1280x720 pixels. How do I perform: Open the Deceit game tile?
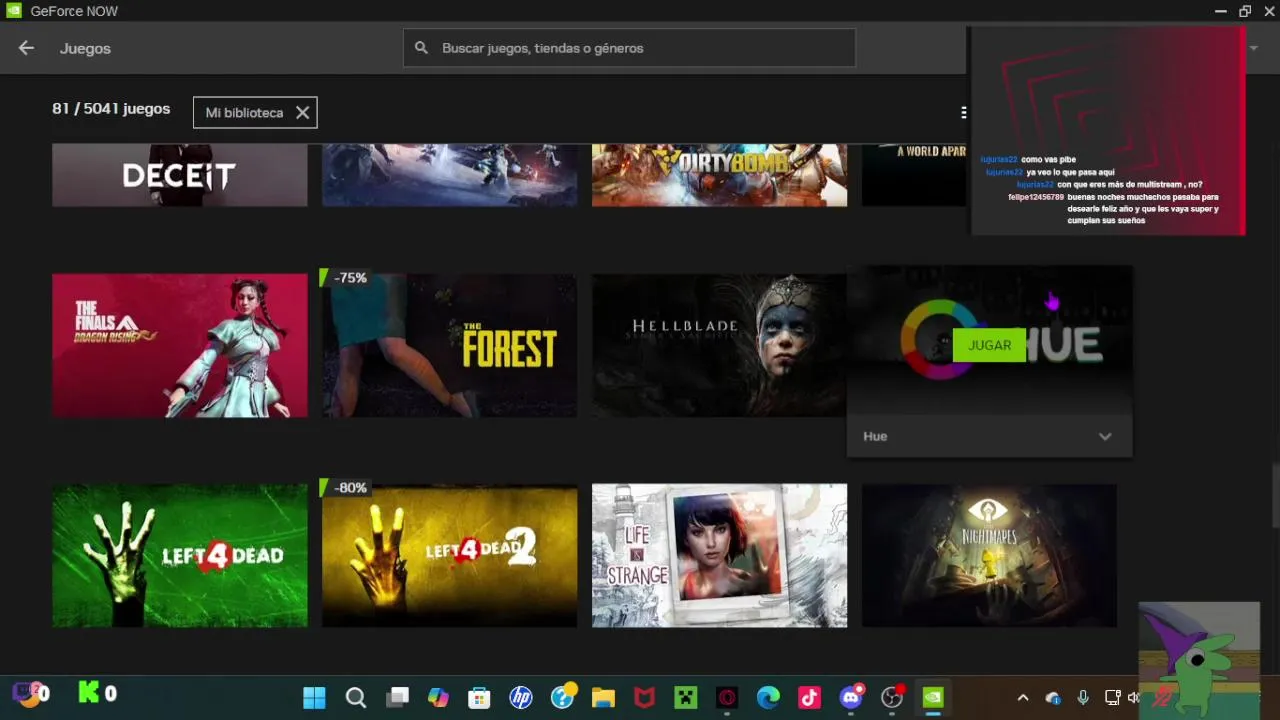(x=180, y=175)
